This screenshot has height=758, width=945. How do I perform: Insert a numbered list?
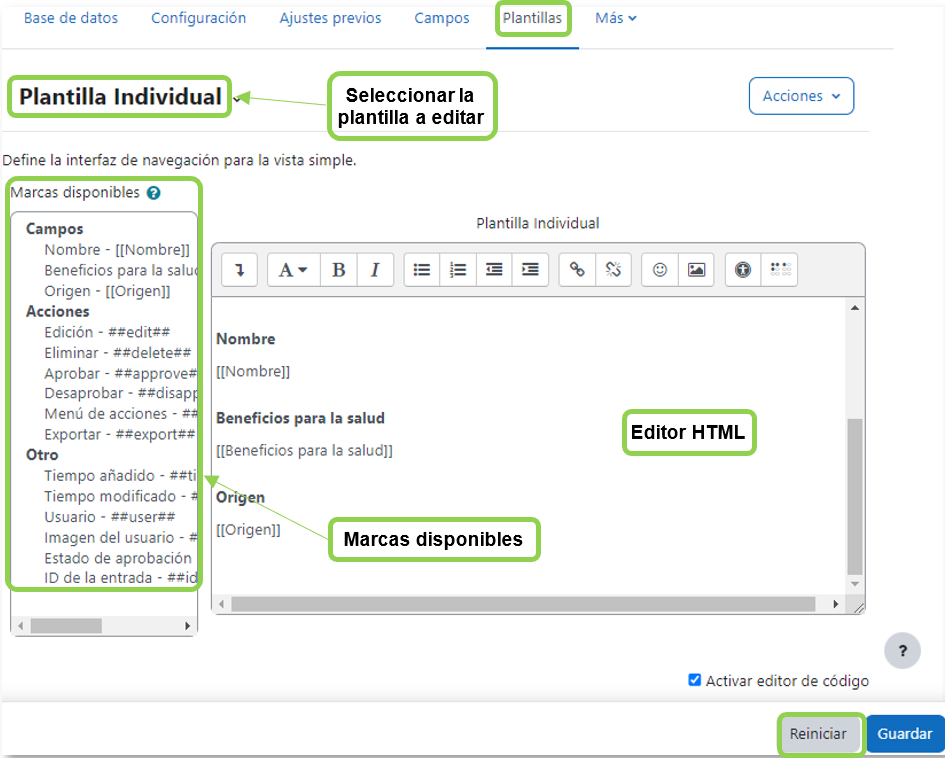[458, 270]
